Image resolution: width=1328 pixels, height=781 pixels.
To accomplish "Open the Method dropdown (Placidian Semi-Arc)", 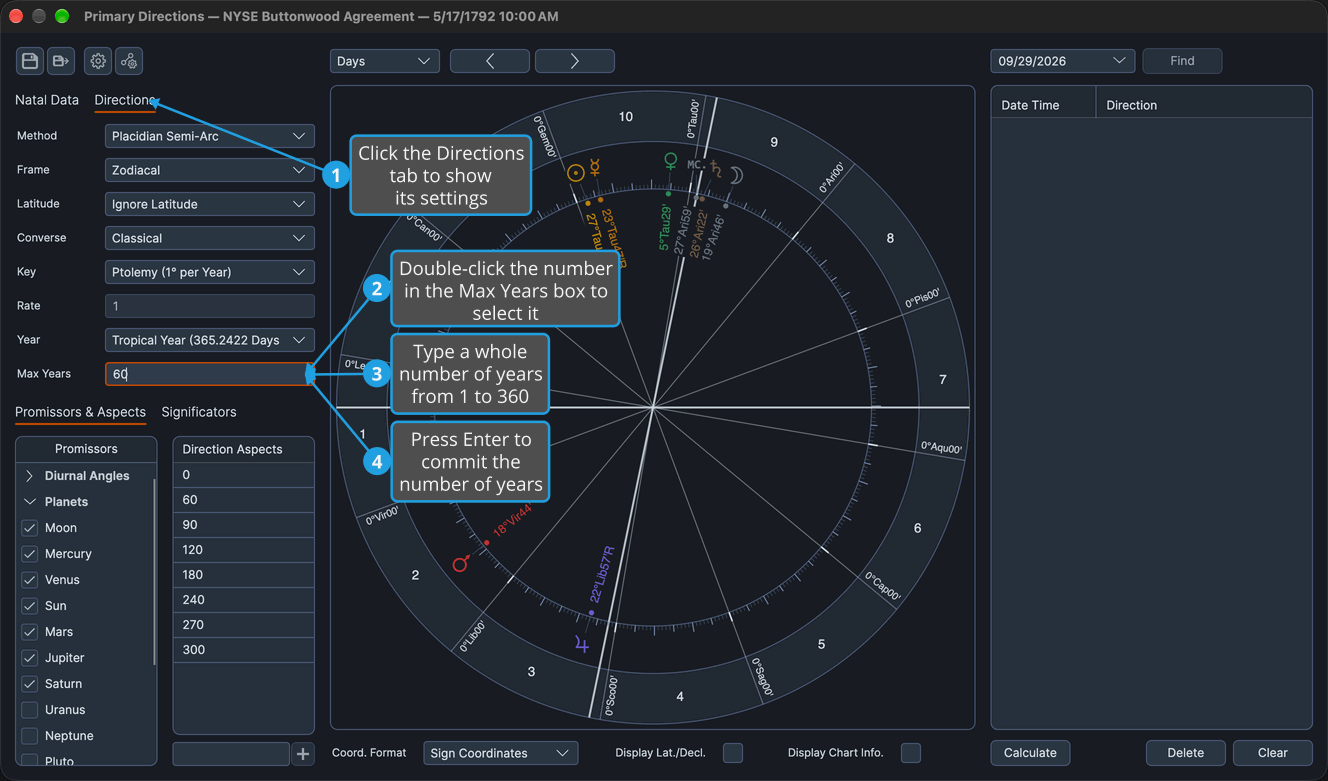I will (210, 136).
